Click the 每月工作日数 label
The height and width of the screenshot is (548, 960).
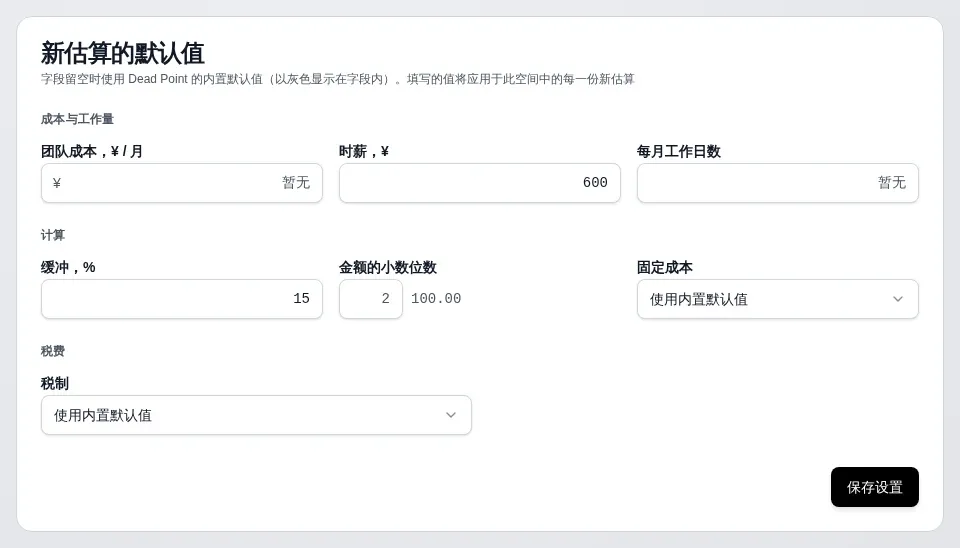pyautogui.click(x=678, y=151)
